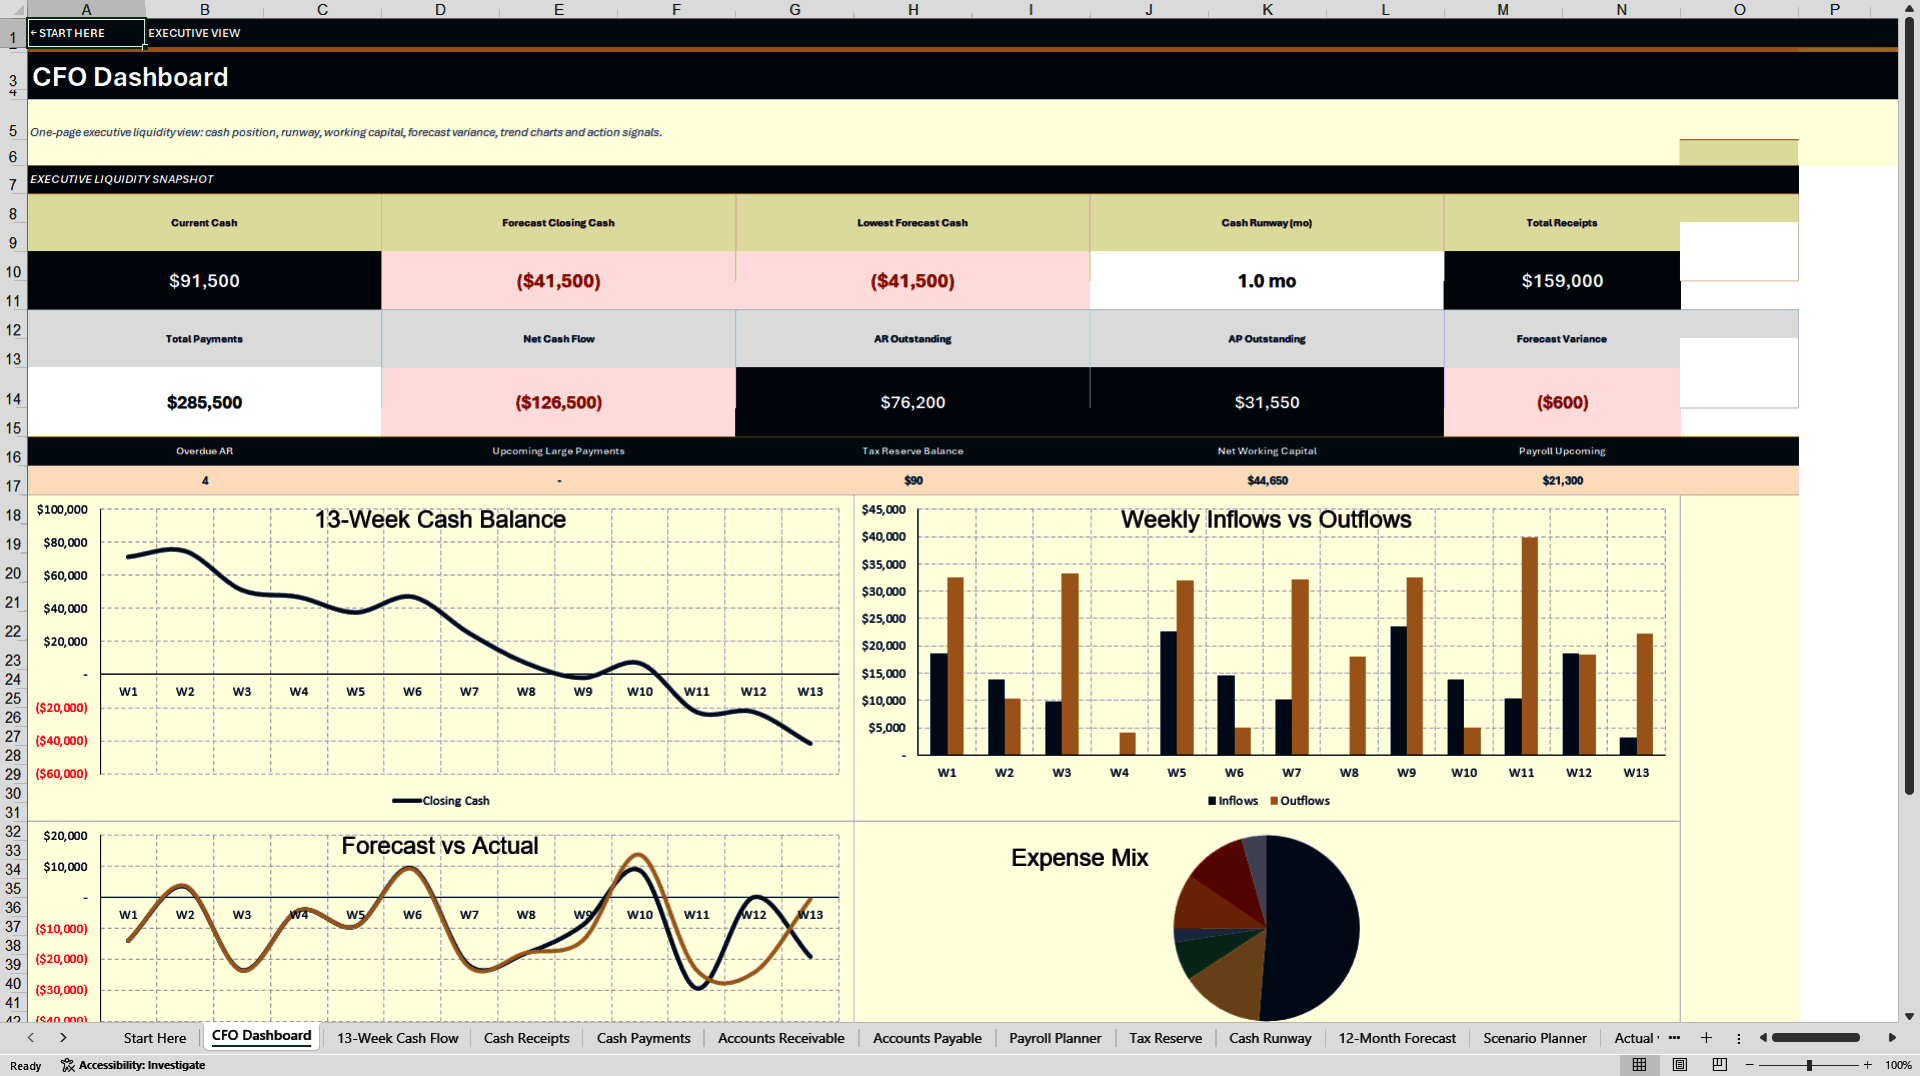Click the tab bar split handle dots
The image size is (1920, 1076).
click(x=1739, y=1038)
